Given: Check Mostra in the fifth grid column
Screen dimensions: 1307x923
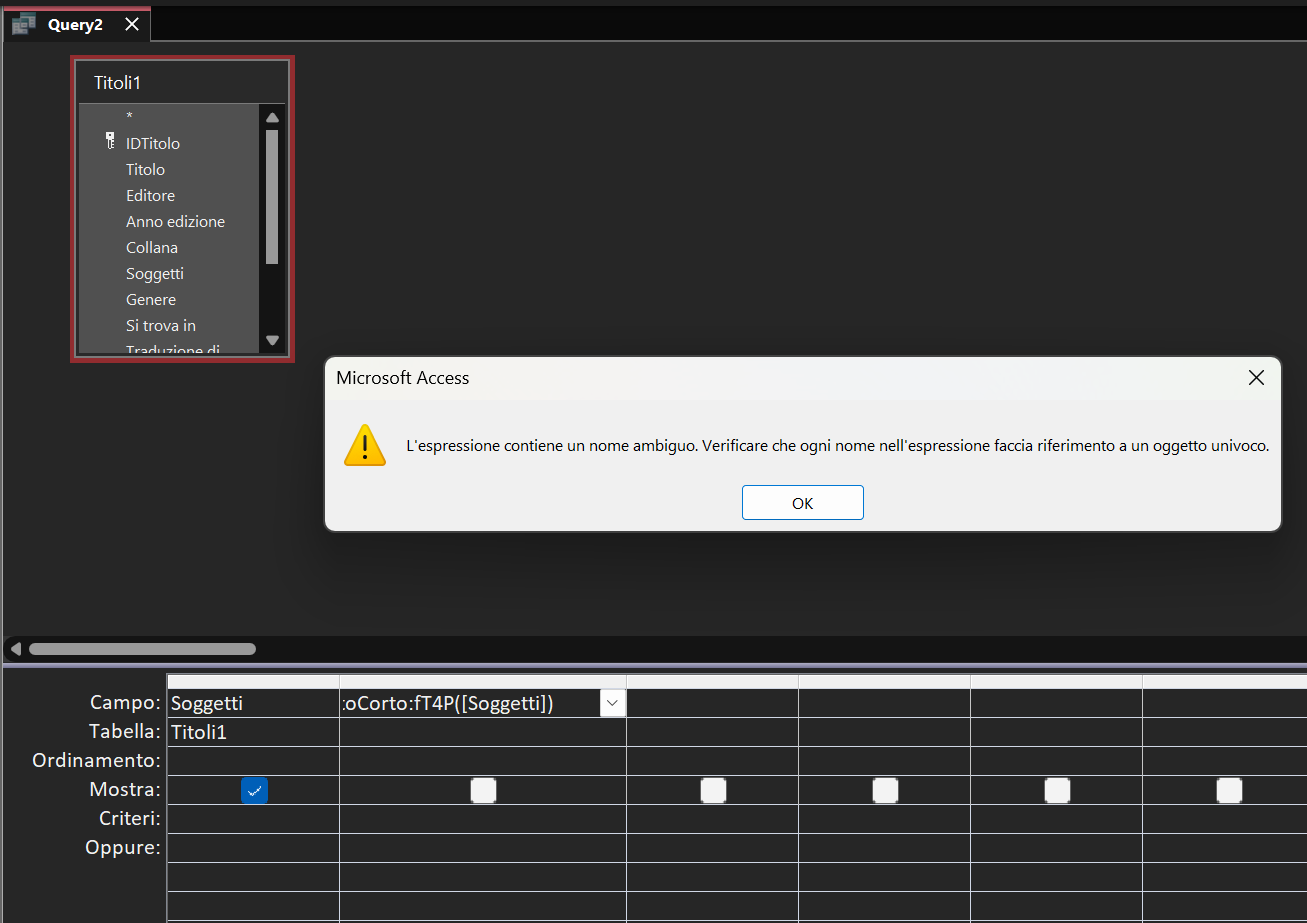Looking at the screenshot, I should (x=1057, y=790).
